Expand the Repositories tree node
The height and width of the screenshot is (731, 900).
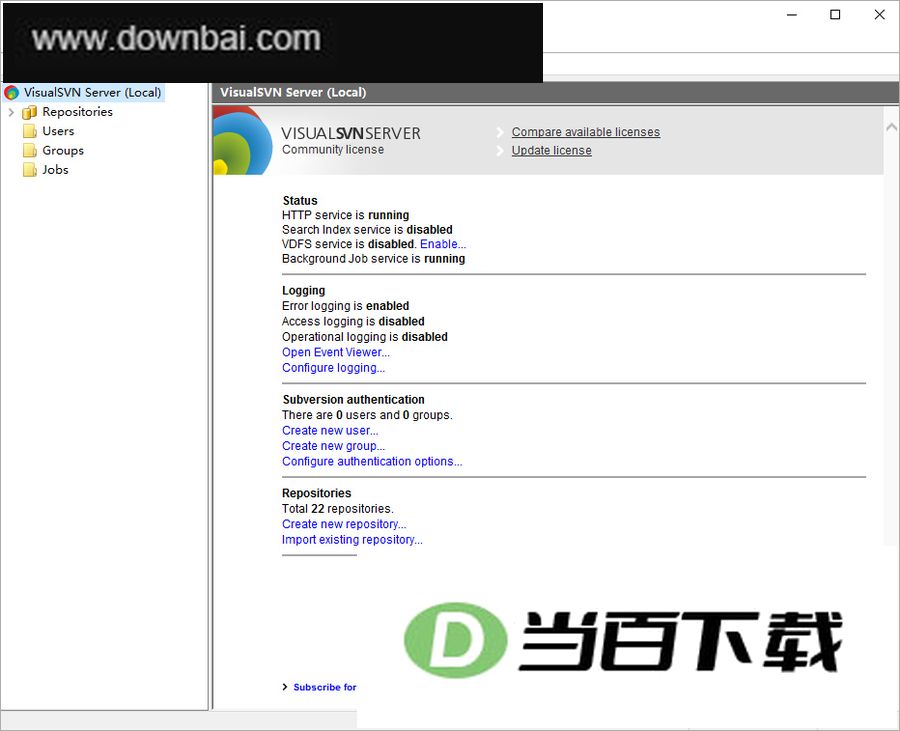tap(11, 112)
